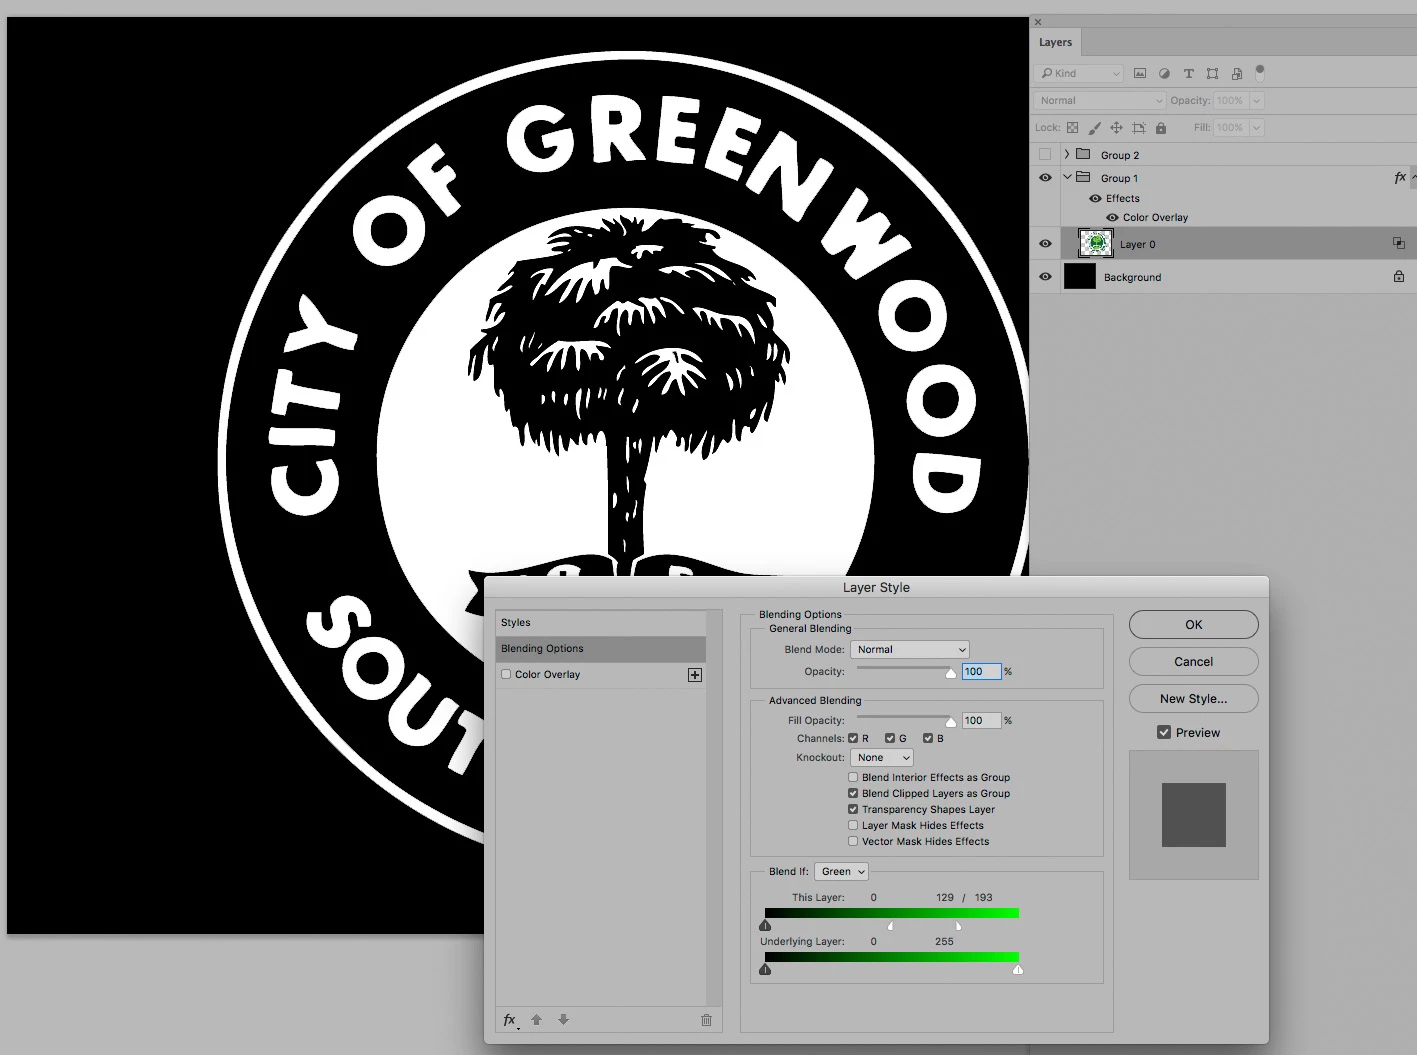Filter layers by shape layer icon
Image resolution: width=1417 pixels, height=1055 pixels.
pyautogui.click(x=1212, y=73)
